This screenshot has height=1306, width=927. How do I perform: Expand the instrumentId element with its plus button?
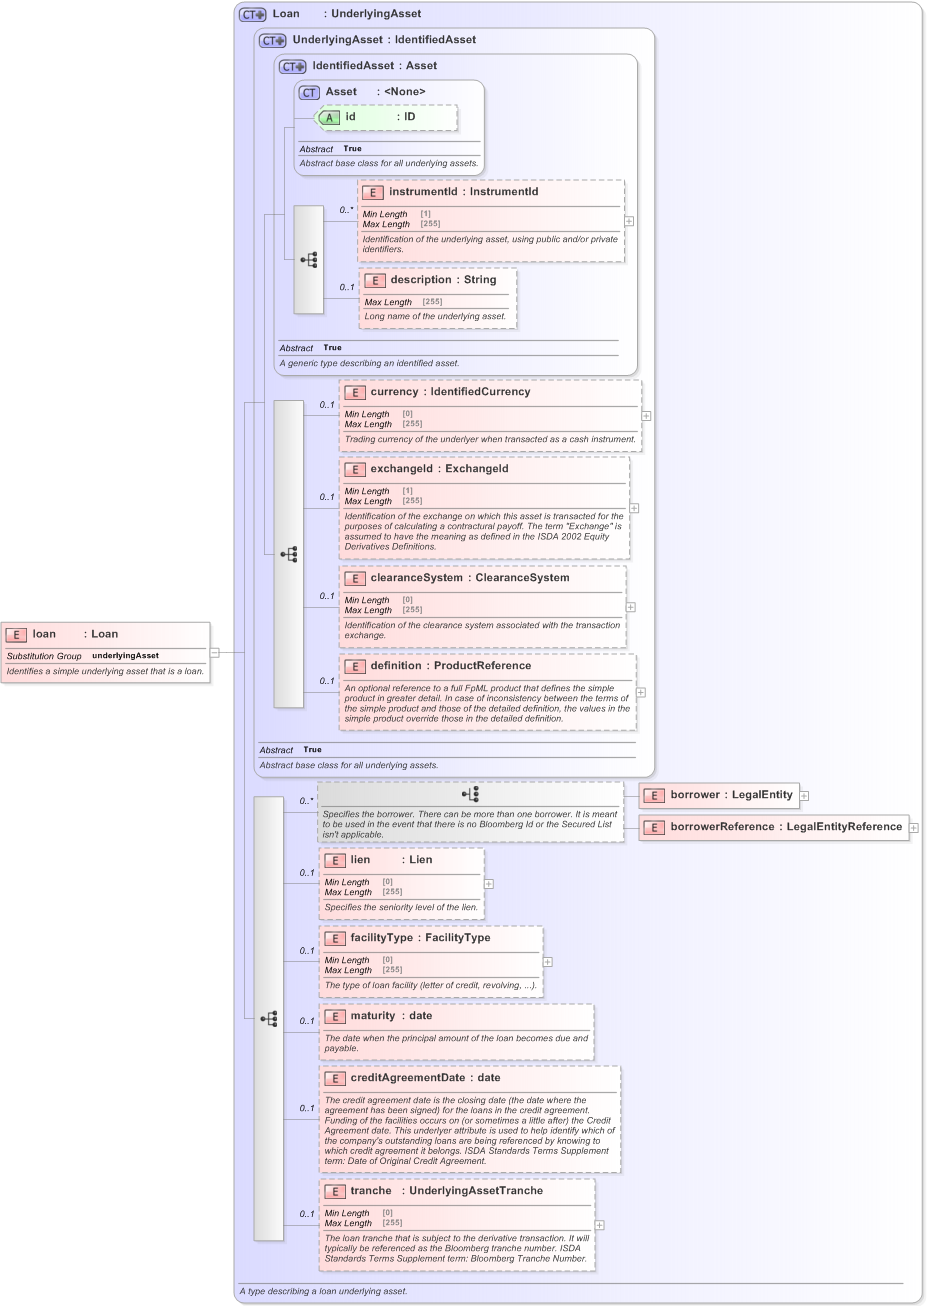click(x=627, y=219)
